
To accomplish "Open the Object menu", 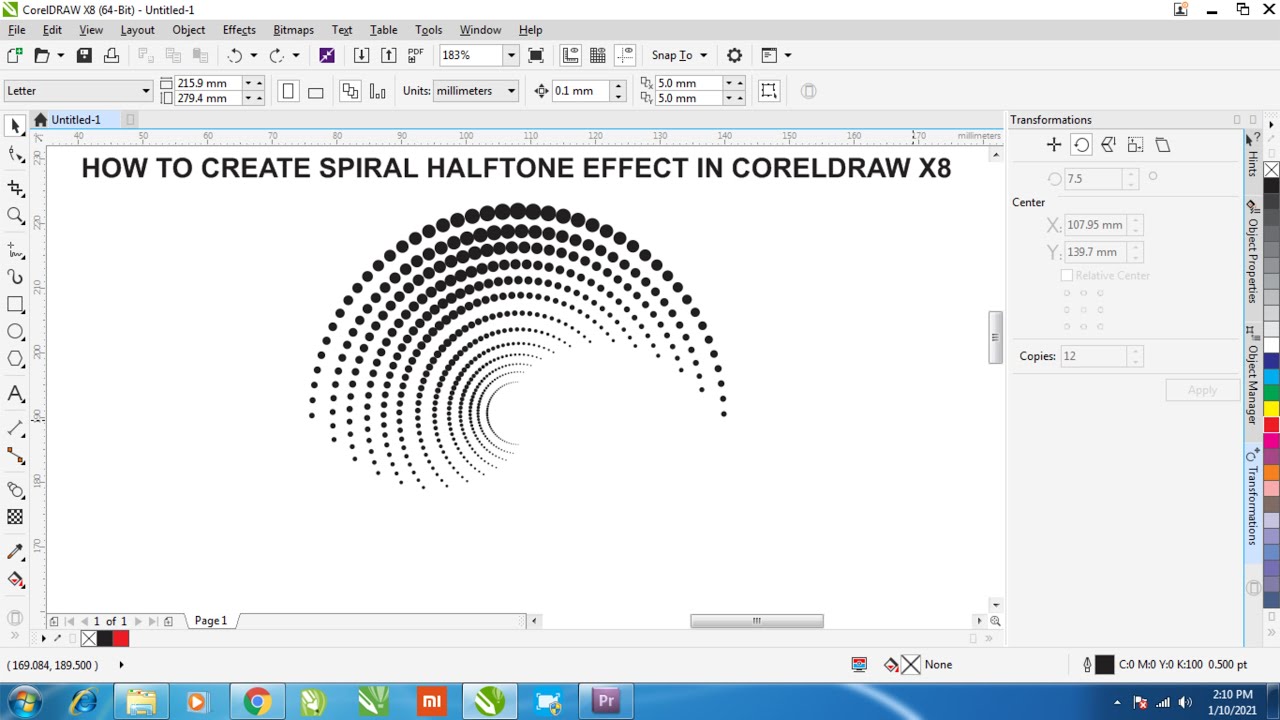I will [x=188, y=30].
